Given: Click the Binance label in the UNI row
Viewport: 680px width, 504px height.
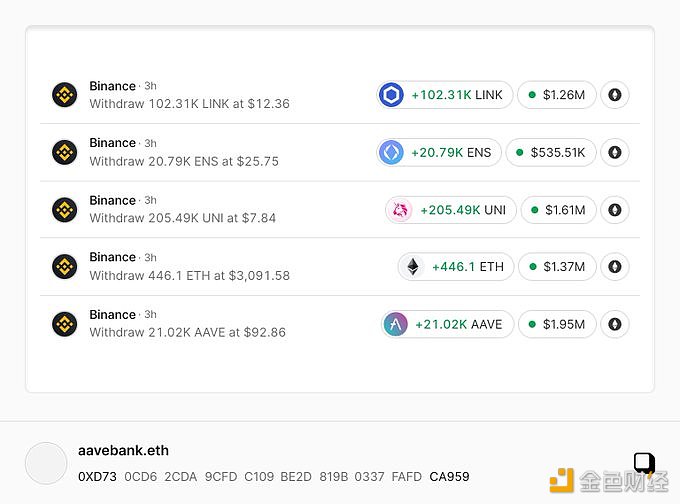Looking at the screenshot, I should [x=113, y=200].
